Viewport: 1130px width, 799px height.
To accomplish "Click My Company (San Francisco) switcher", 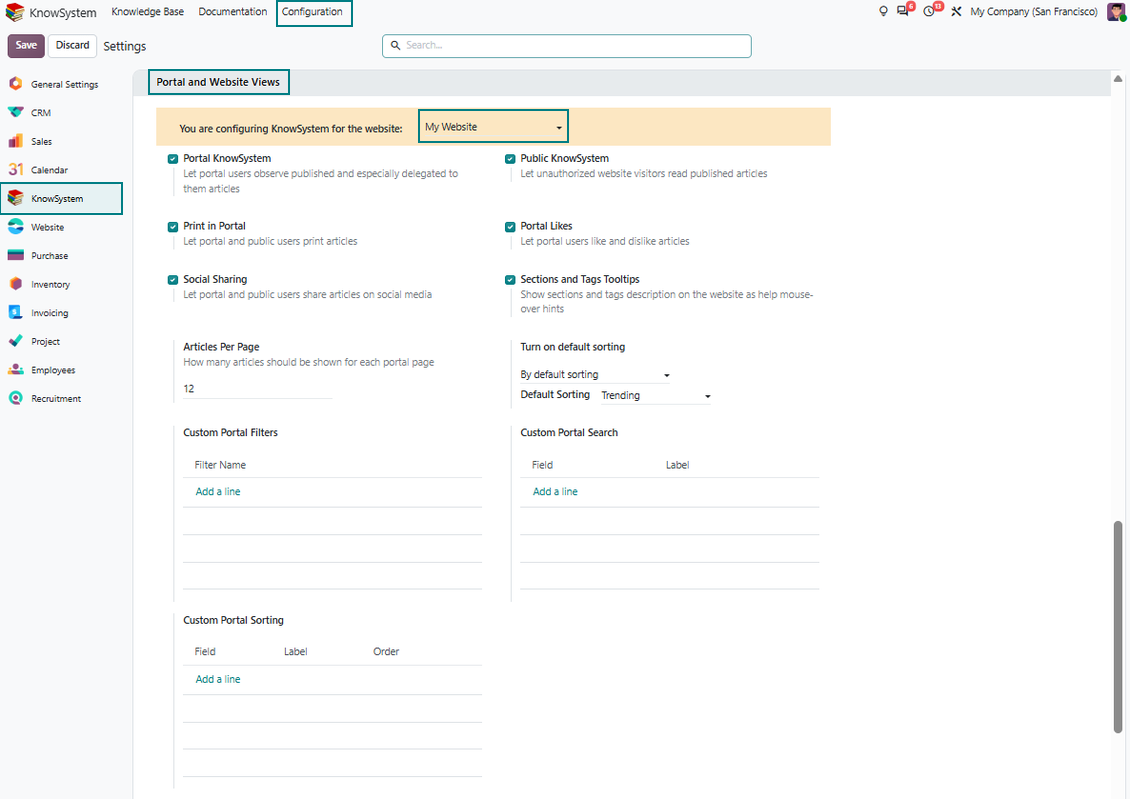I will [1033, 12].
